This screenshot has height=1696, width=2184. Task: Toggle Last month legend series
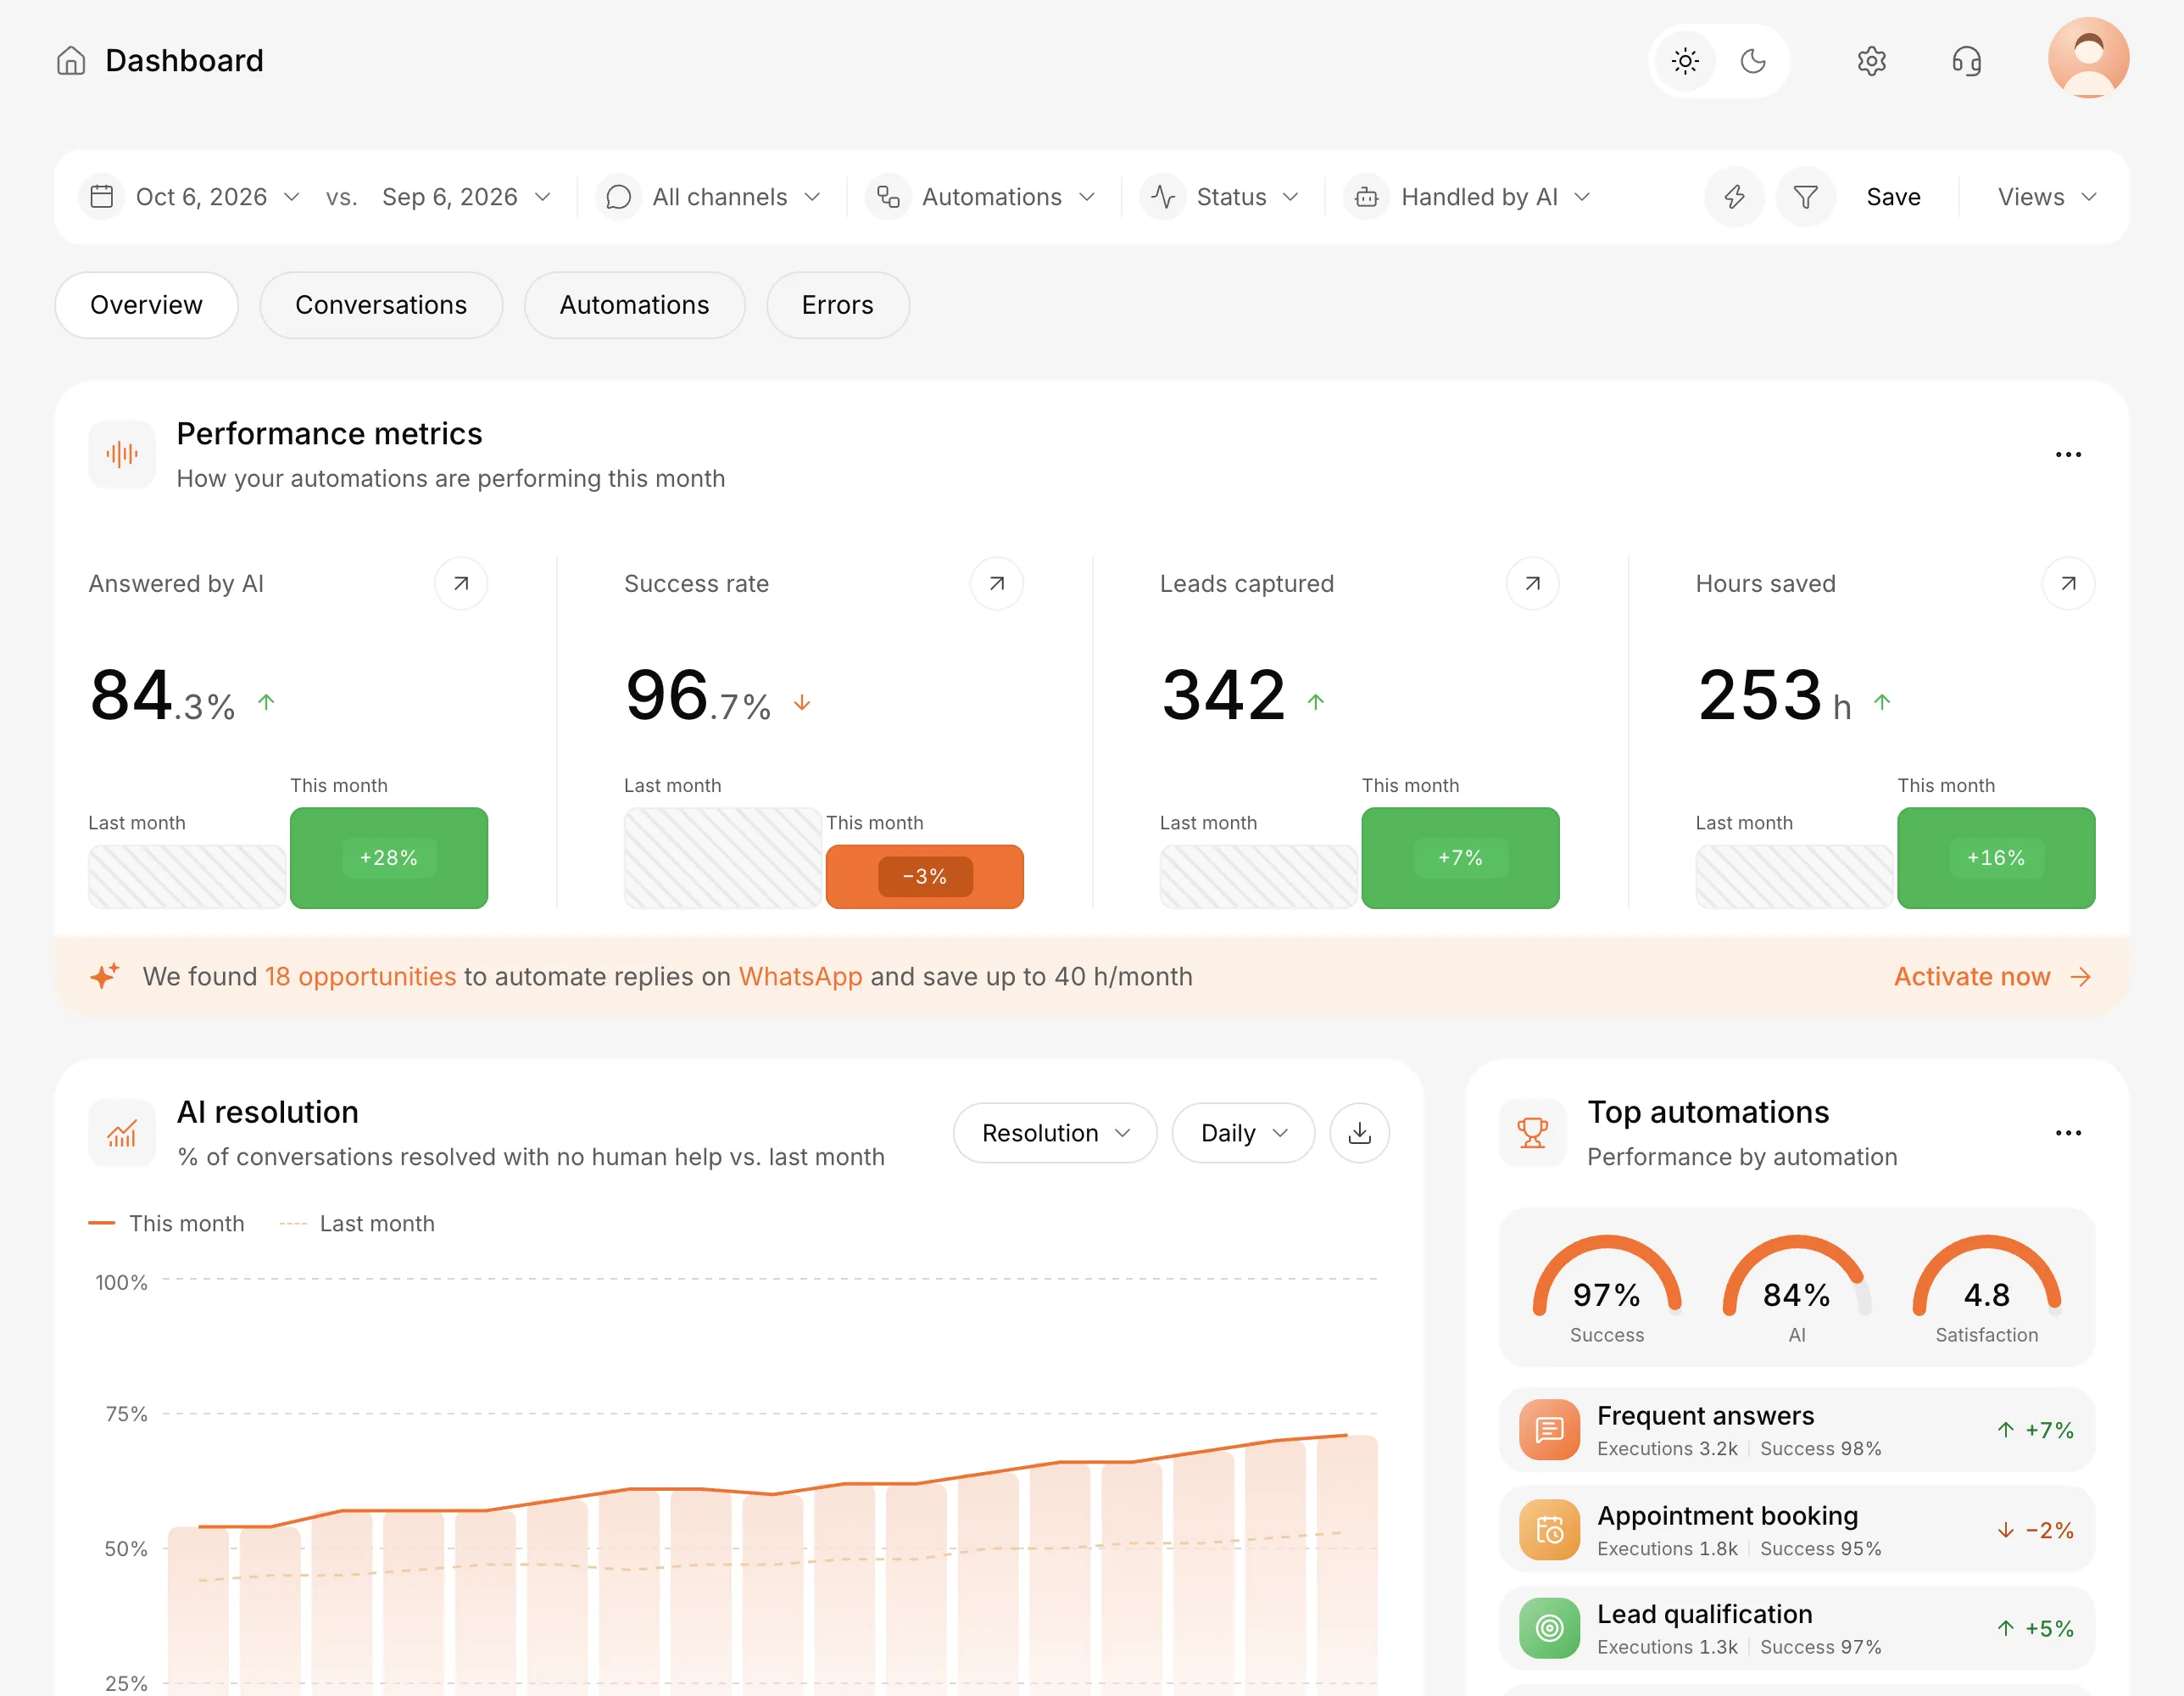point(357,1224)
